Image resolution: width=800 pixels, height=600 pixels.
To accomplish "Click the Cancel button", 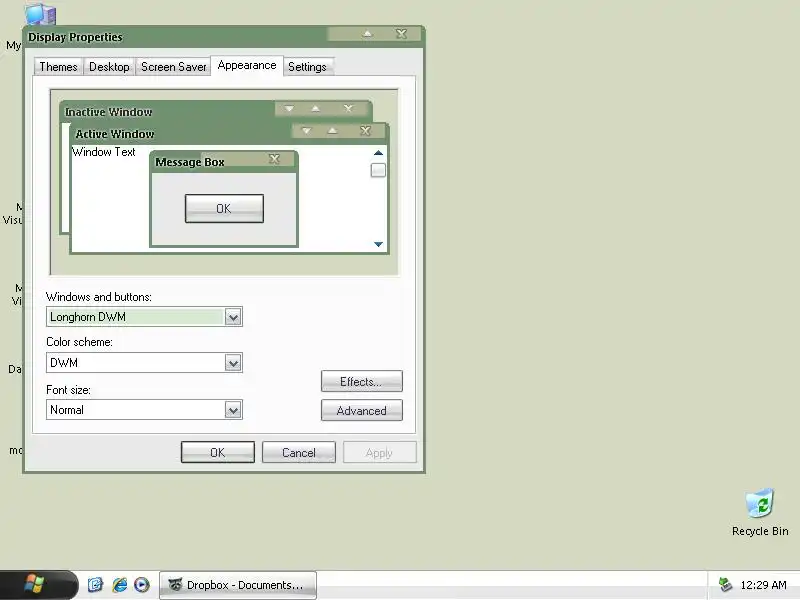I will click(299, 453).
